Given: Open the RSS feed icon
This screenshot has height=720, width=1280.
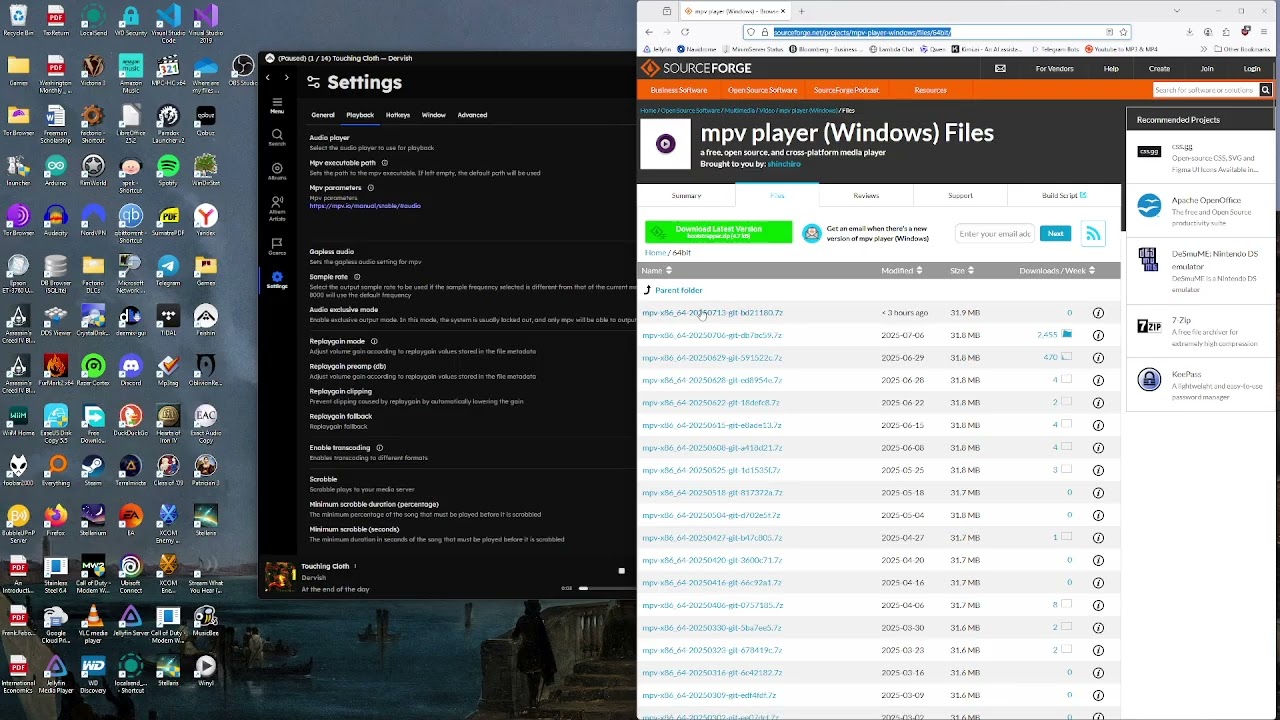Looking at the screenshot, I should (x=1093, y=233).
